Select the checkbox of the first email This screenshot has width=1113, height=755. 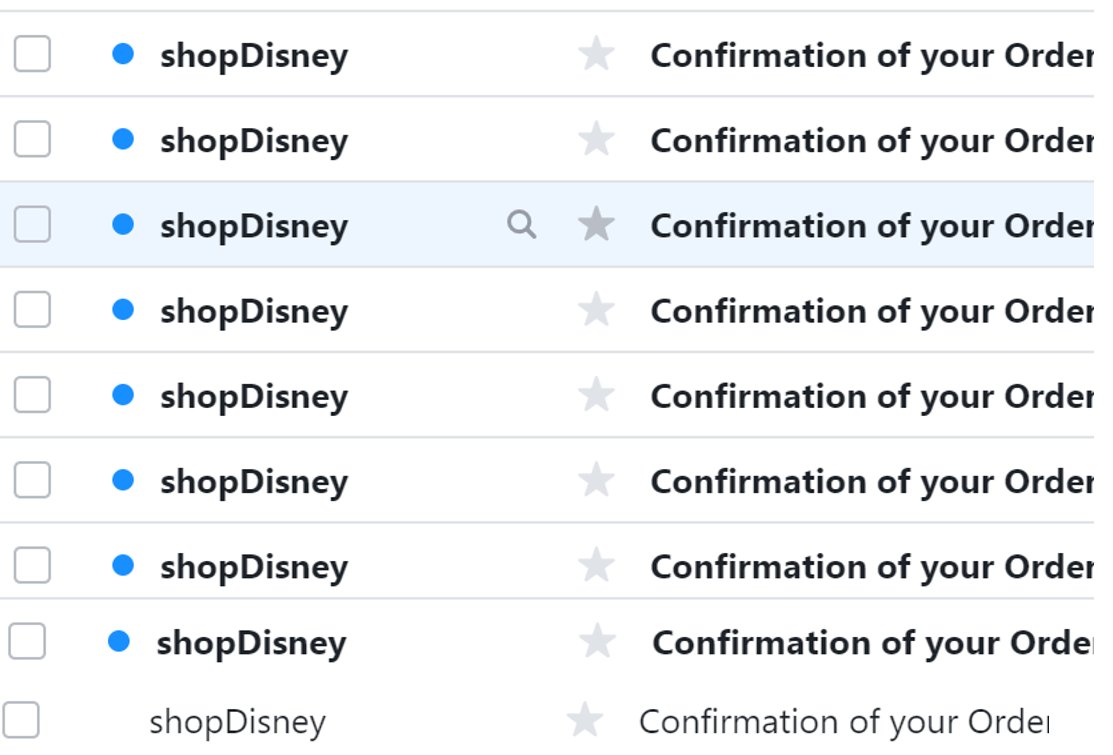point(32,54)
